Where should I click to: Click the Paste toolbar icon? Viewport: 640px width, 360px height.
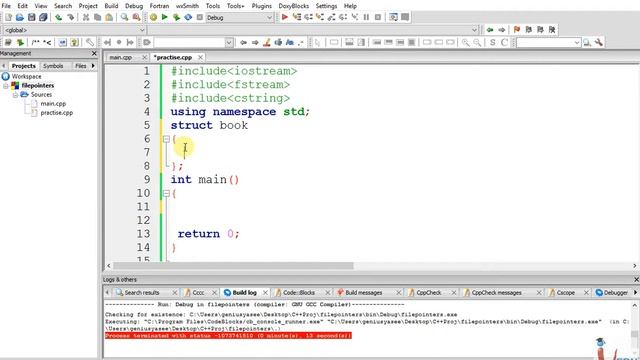click(109, 18)
